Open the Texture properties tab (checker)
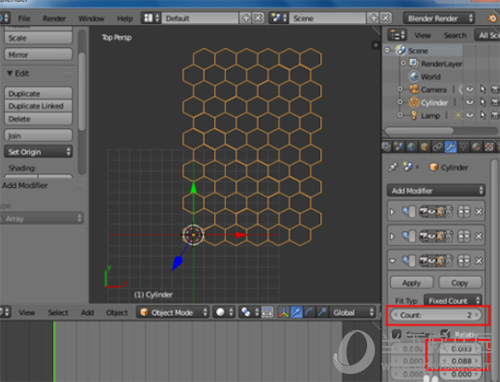 pos(489,147)
